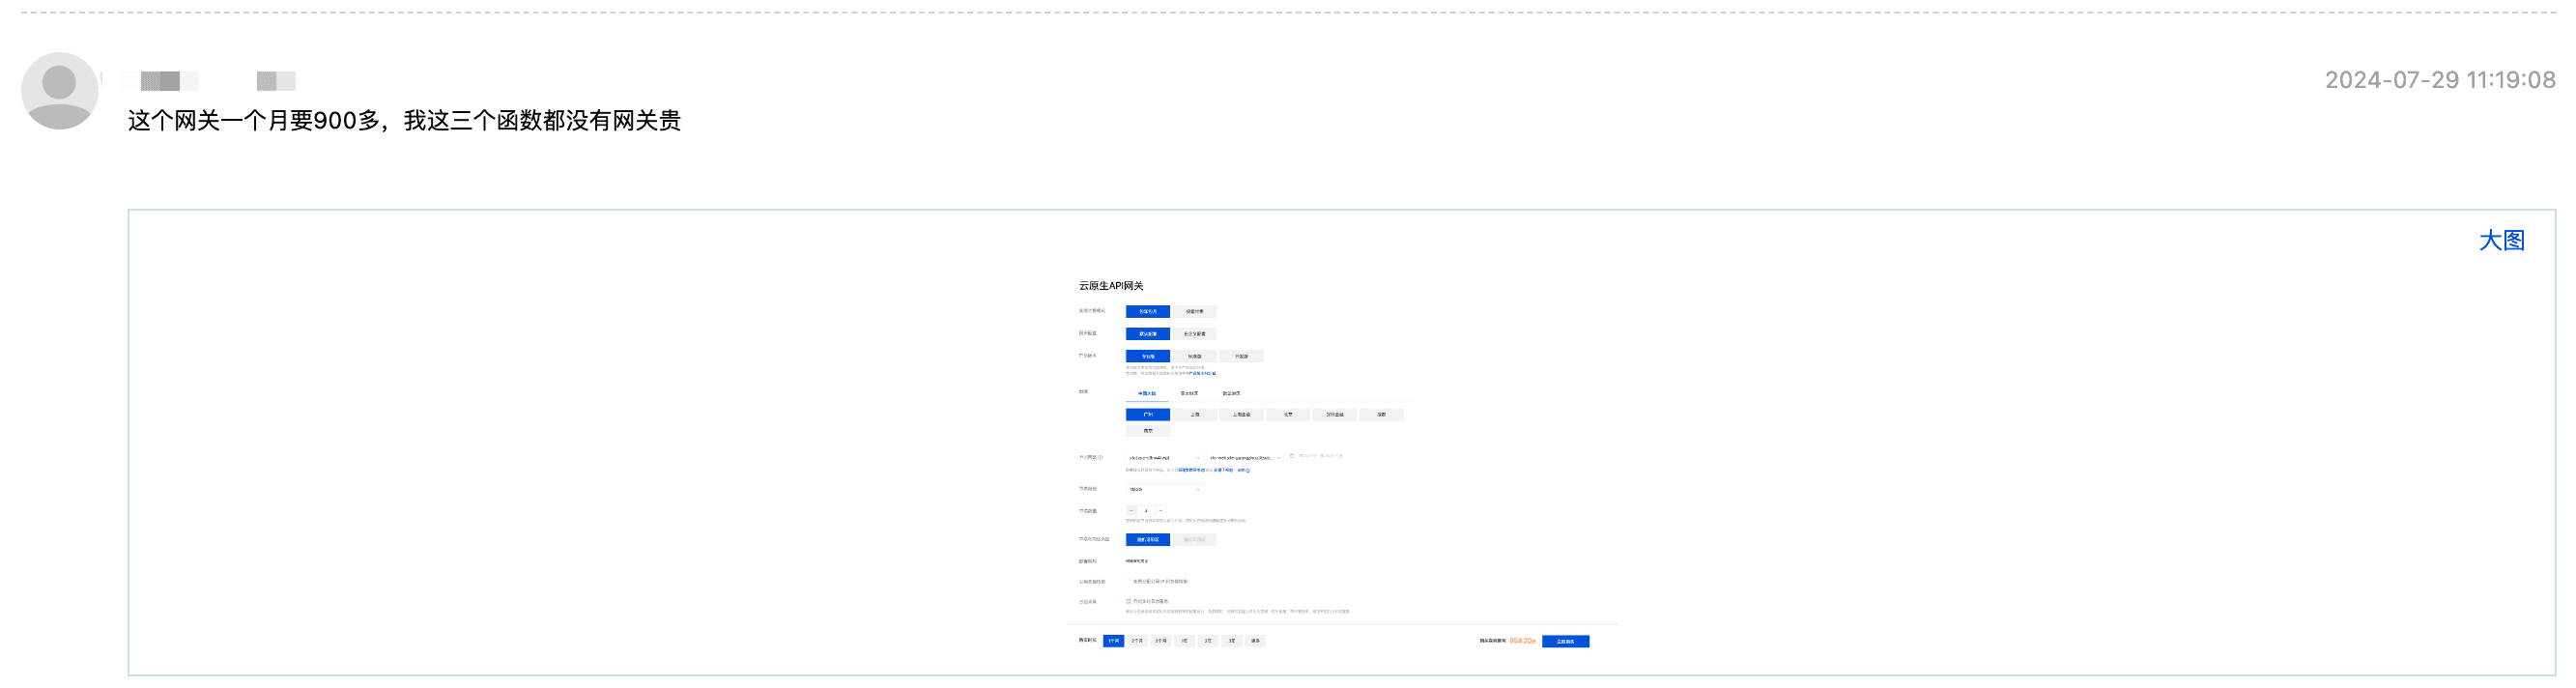Image resolution: width=2576 pixels, height=688 pixels.
Task: Switch to the 中国大陆 region tab
Action: pos(1146,393)
